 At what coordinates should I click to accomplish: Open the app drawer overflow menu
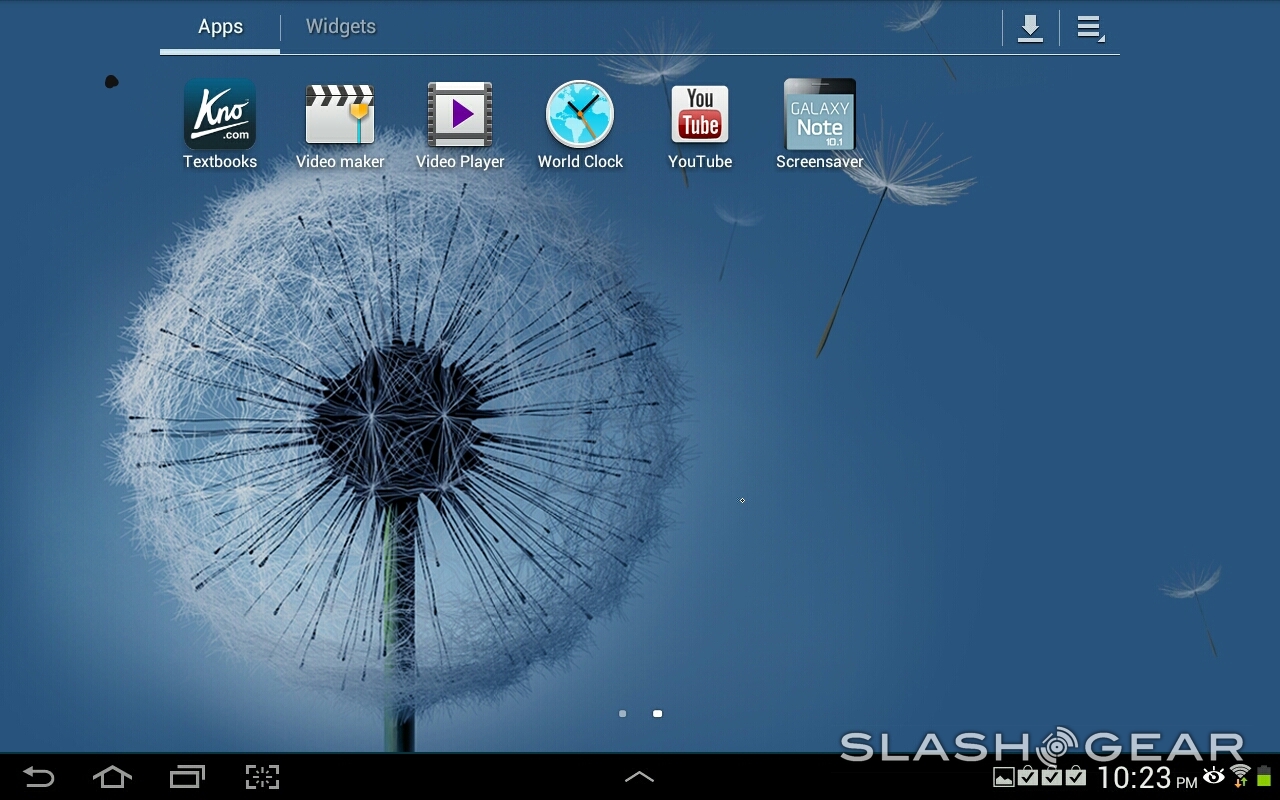[x=1090, y=28]
